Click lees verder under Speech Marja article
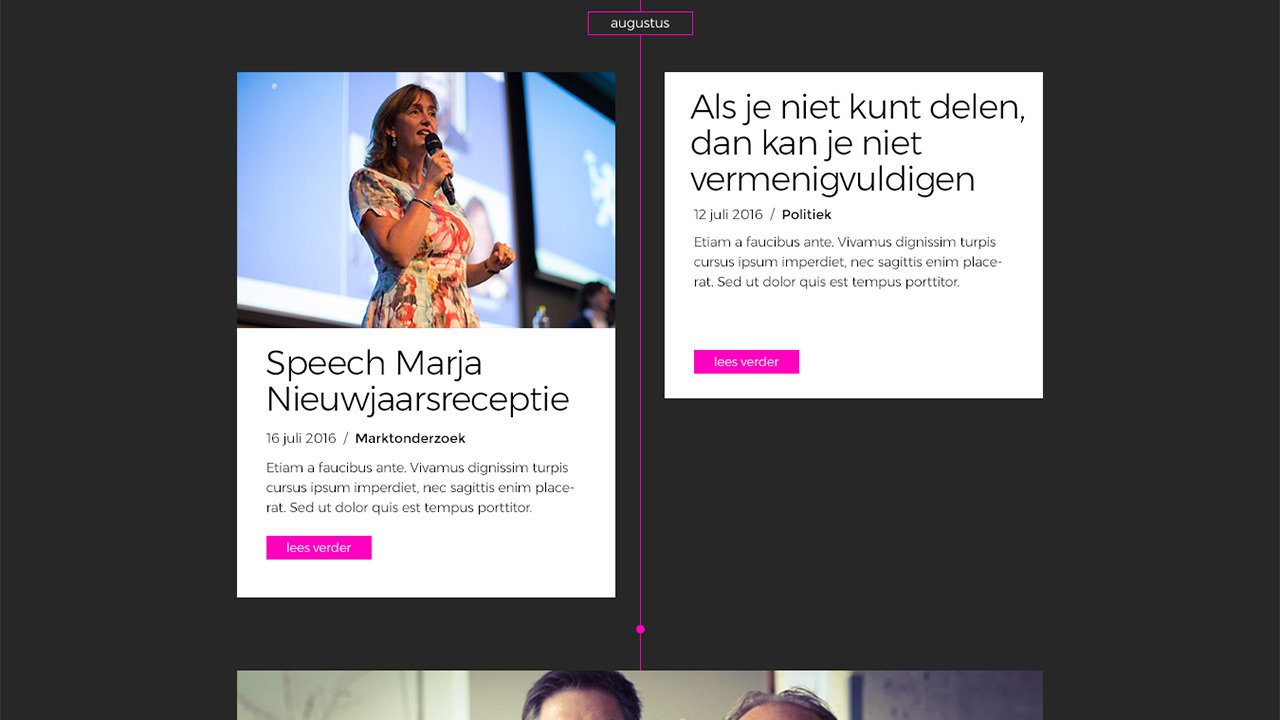 click(x=319, y=548)
